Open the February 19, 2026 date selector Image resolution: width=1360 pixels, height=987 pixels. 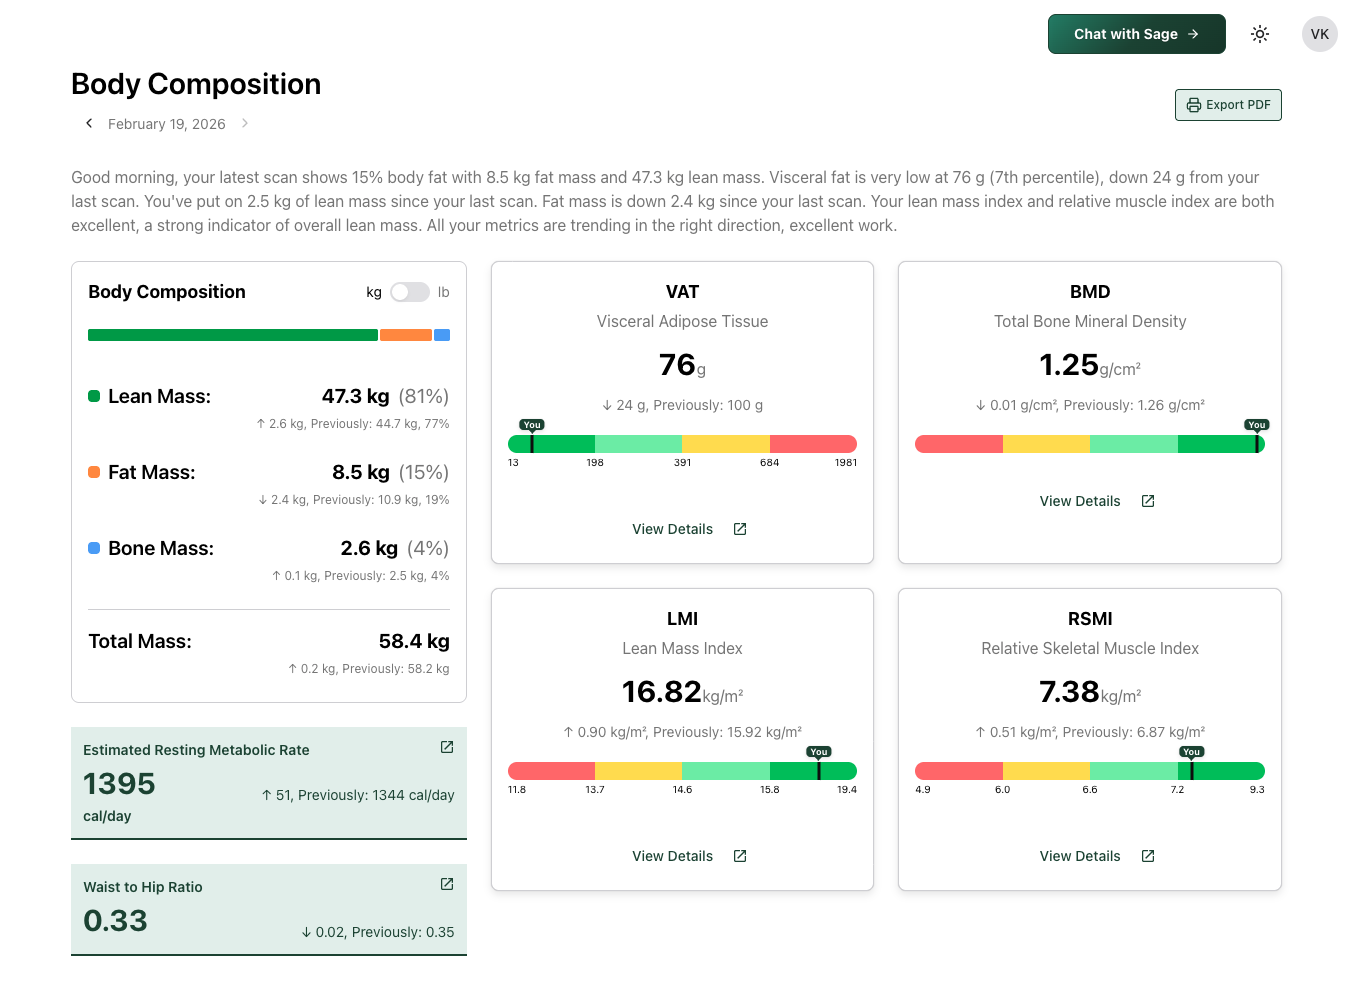(167, 124)
